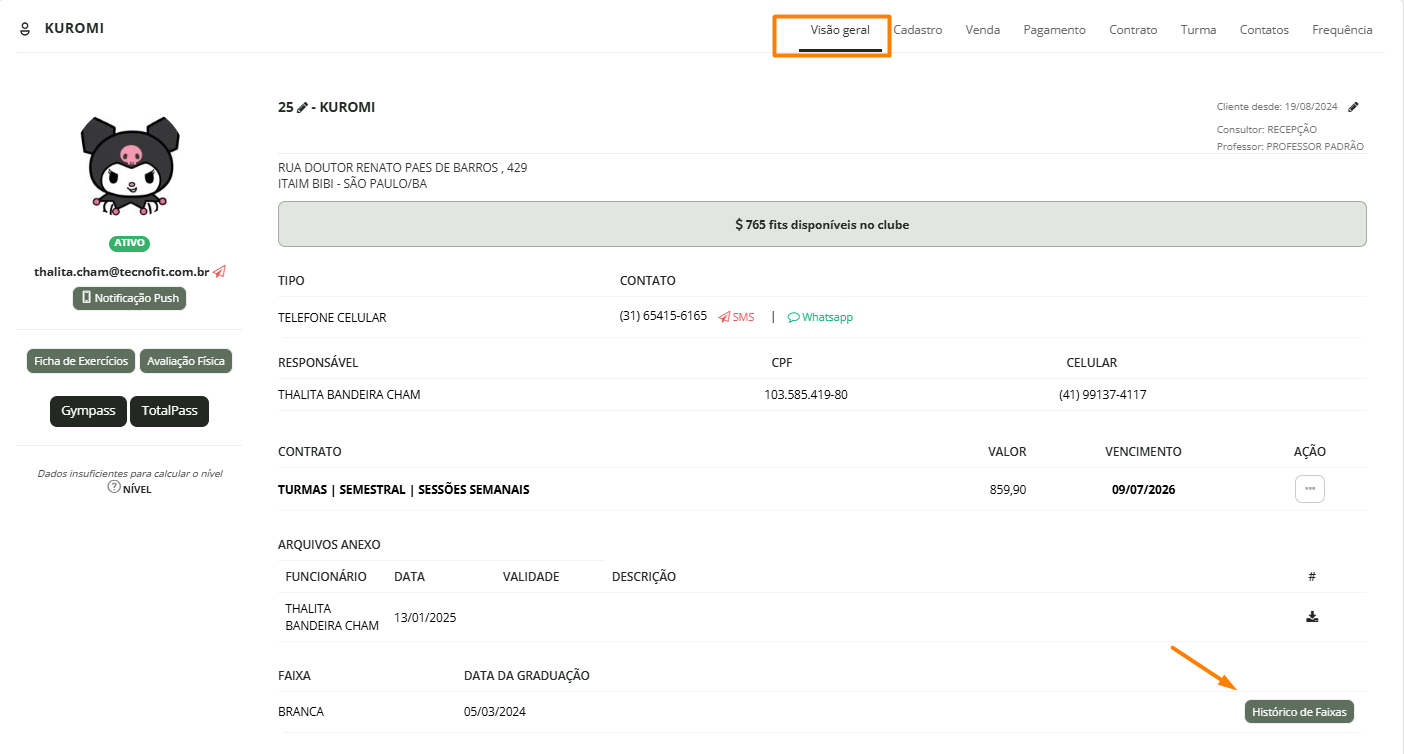Click the address line RUA DOUTOR RENATO PAES DE BARROS

402,168
